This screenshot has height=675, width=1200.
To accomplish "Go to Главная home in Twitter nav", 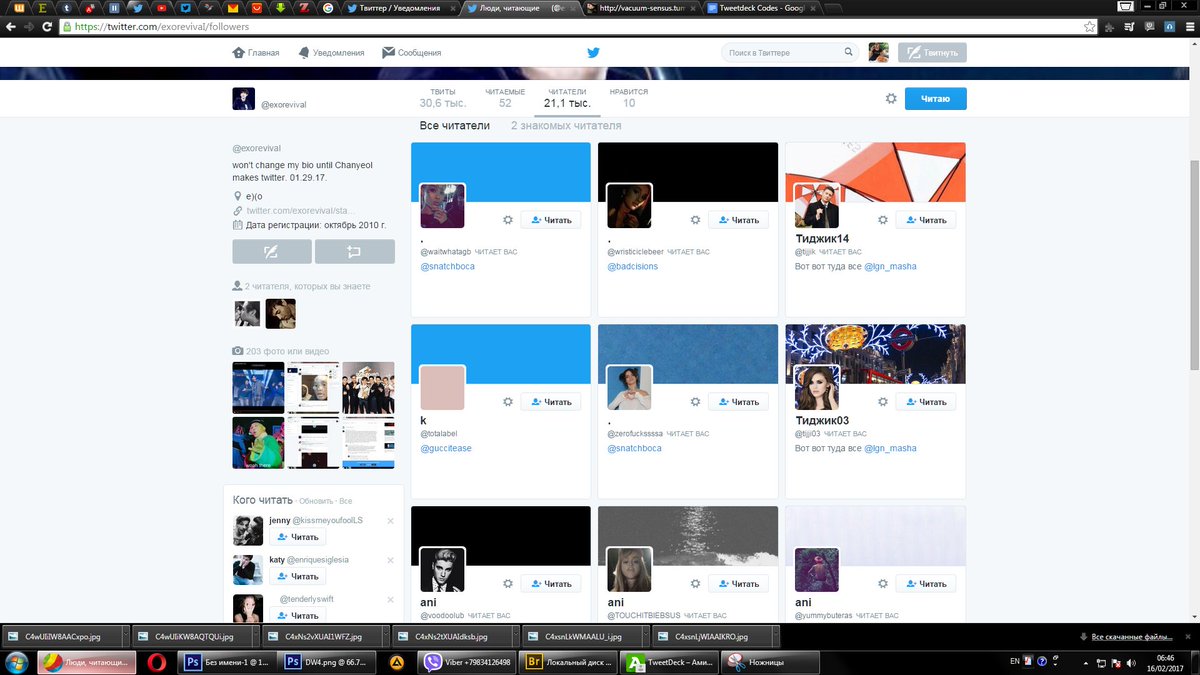I will coord(256,53).
